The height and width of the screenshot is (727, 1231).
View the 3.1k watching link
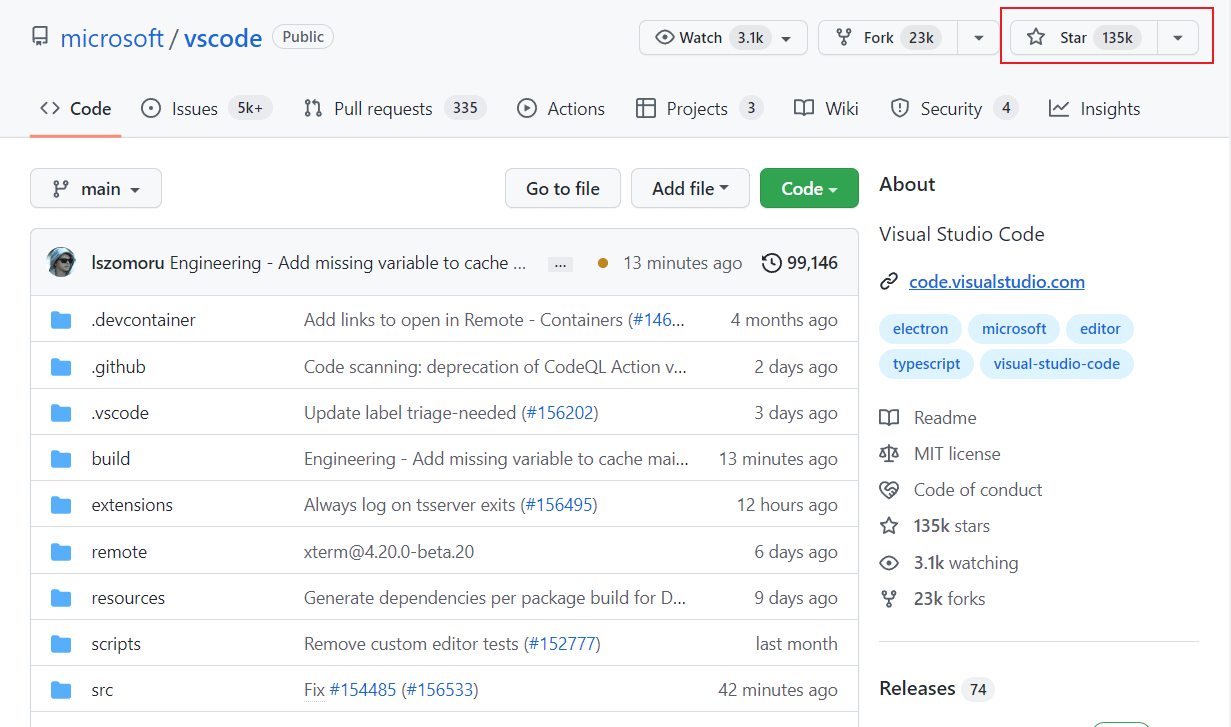pyautogui.click(x=949, y=563)
